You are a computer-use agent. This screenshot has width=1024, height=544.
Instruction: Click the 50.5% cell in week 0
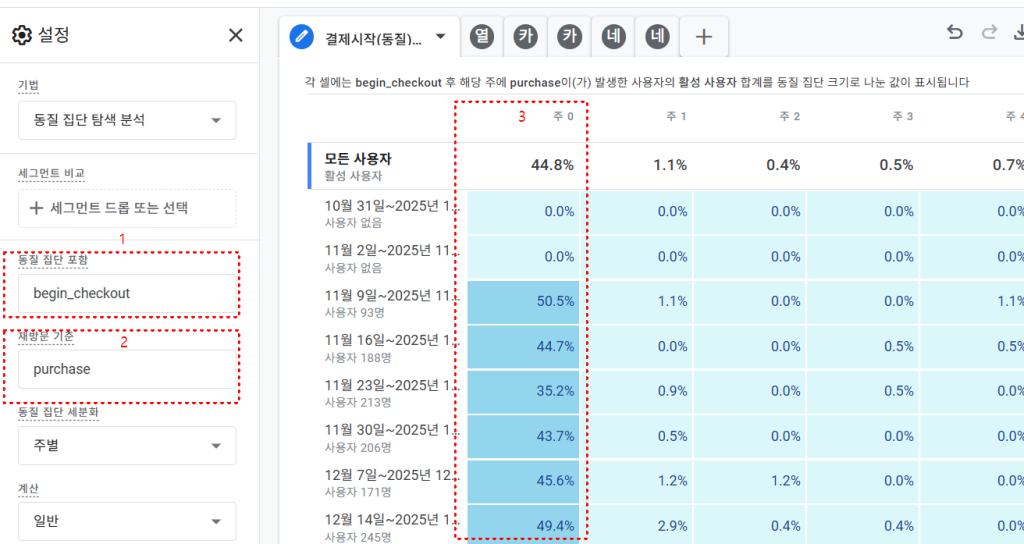click(523, 301)
